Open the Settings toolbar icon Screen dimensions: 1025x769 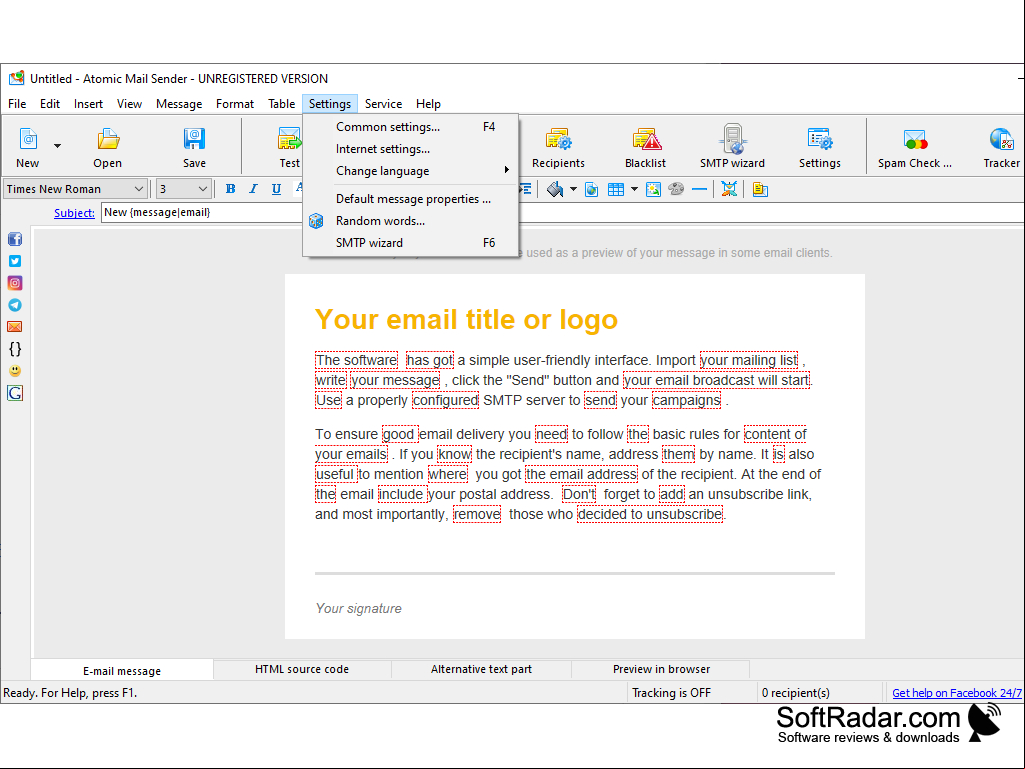(820, 147)
